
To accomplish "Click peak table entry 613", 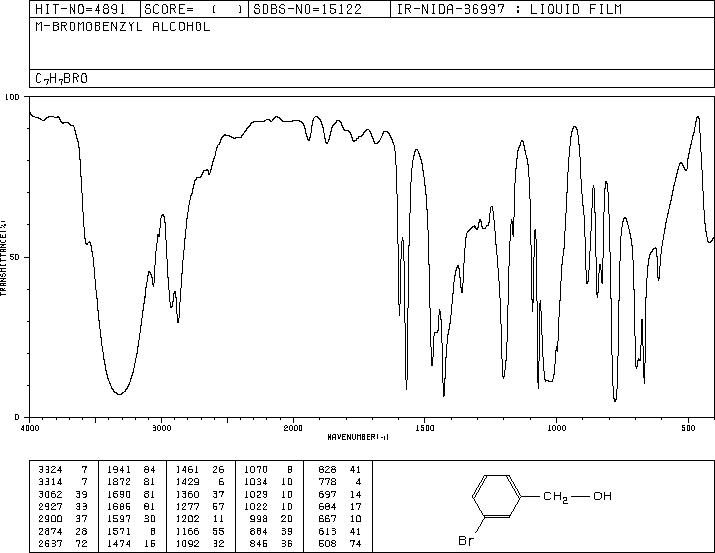I will click(x=327, y=531).
